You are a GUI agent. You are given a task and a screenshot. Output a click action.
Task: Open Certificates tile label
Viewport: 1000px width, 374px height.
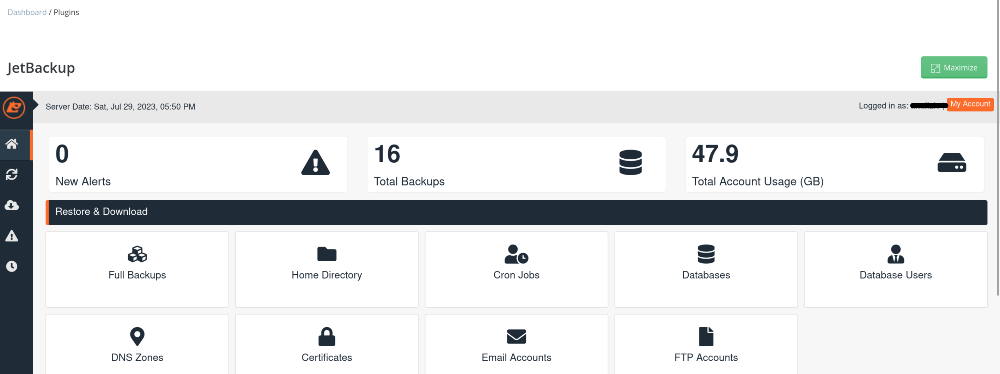pos(327,357)
